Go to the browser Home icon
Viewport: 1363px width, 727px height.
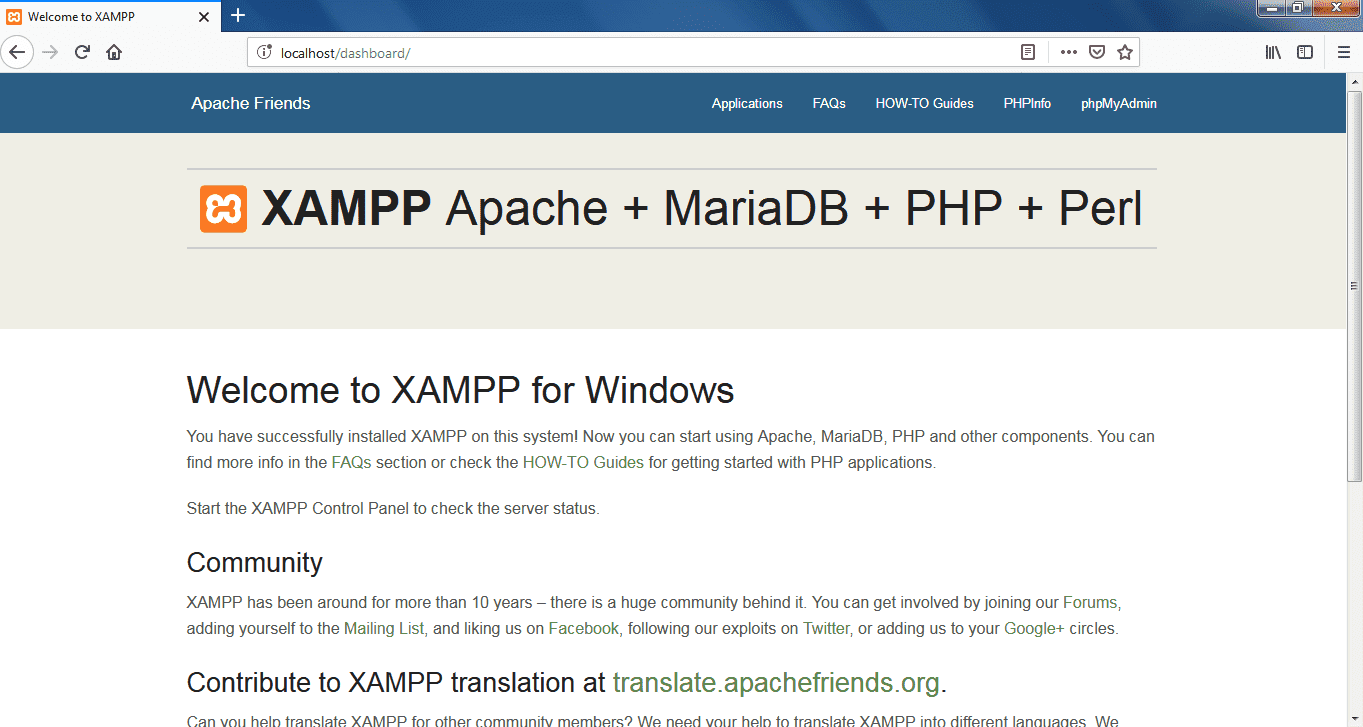click(x=114, y=52)
